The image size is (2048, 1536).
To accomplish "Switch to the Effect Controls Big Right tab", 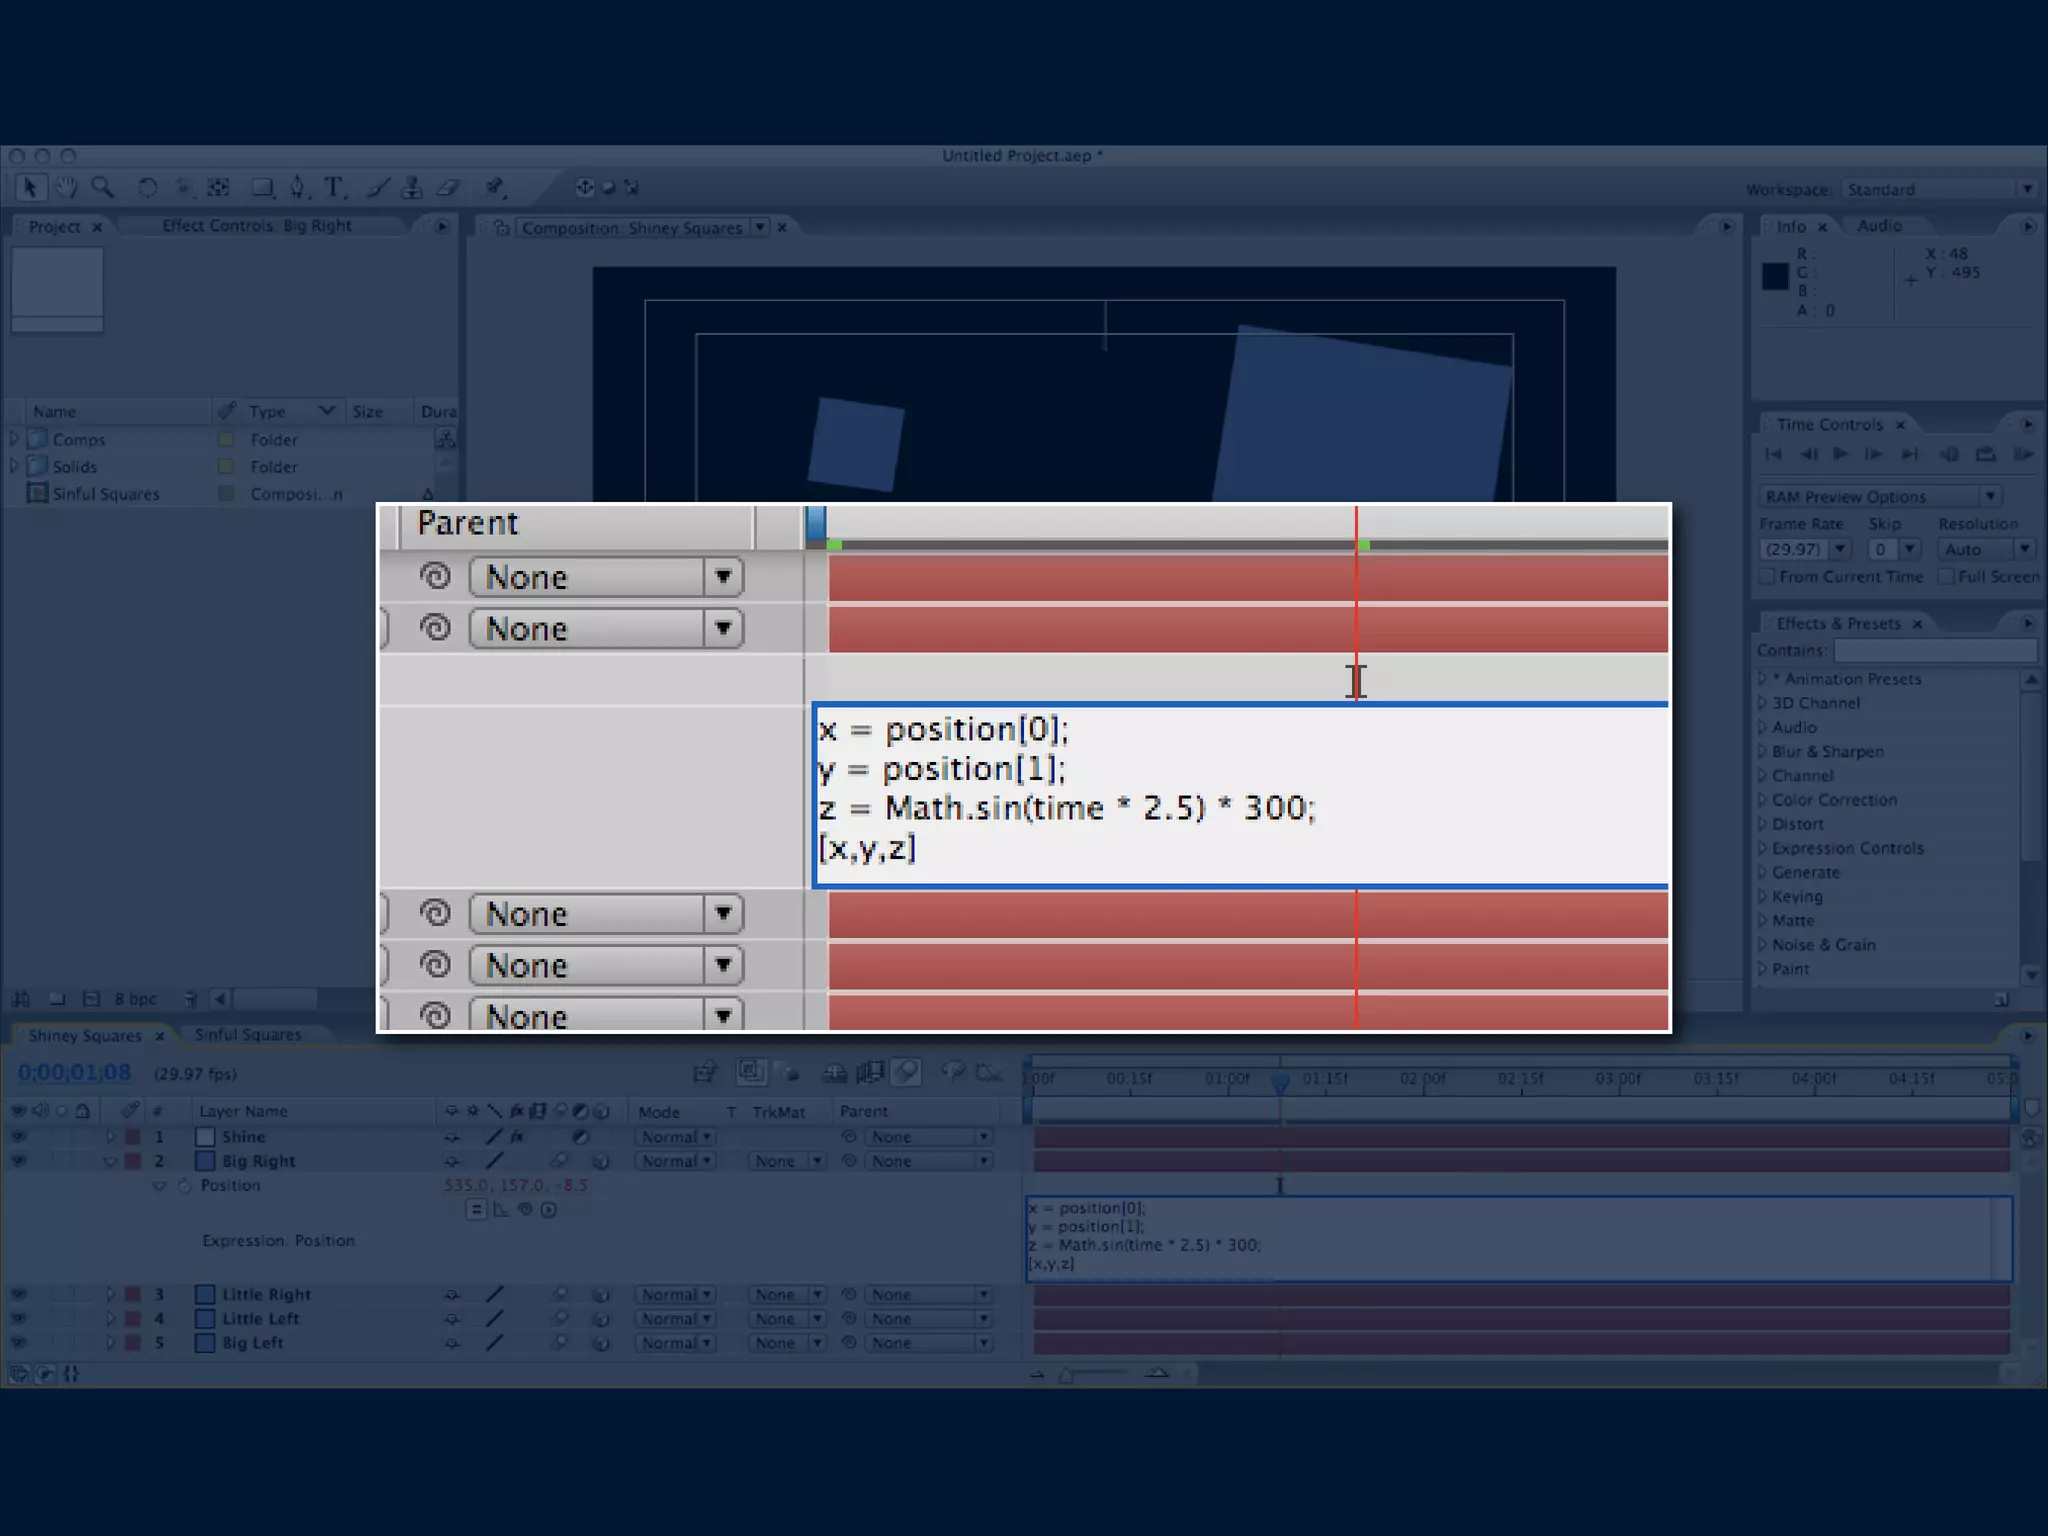I will [x=257, y=226].
